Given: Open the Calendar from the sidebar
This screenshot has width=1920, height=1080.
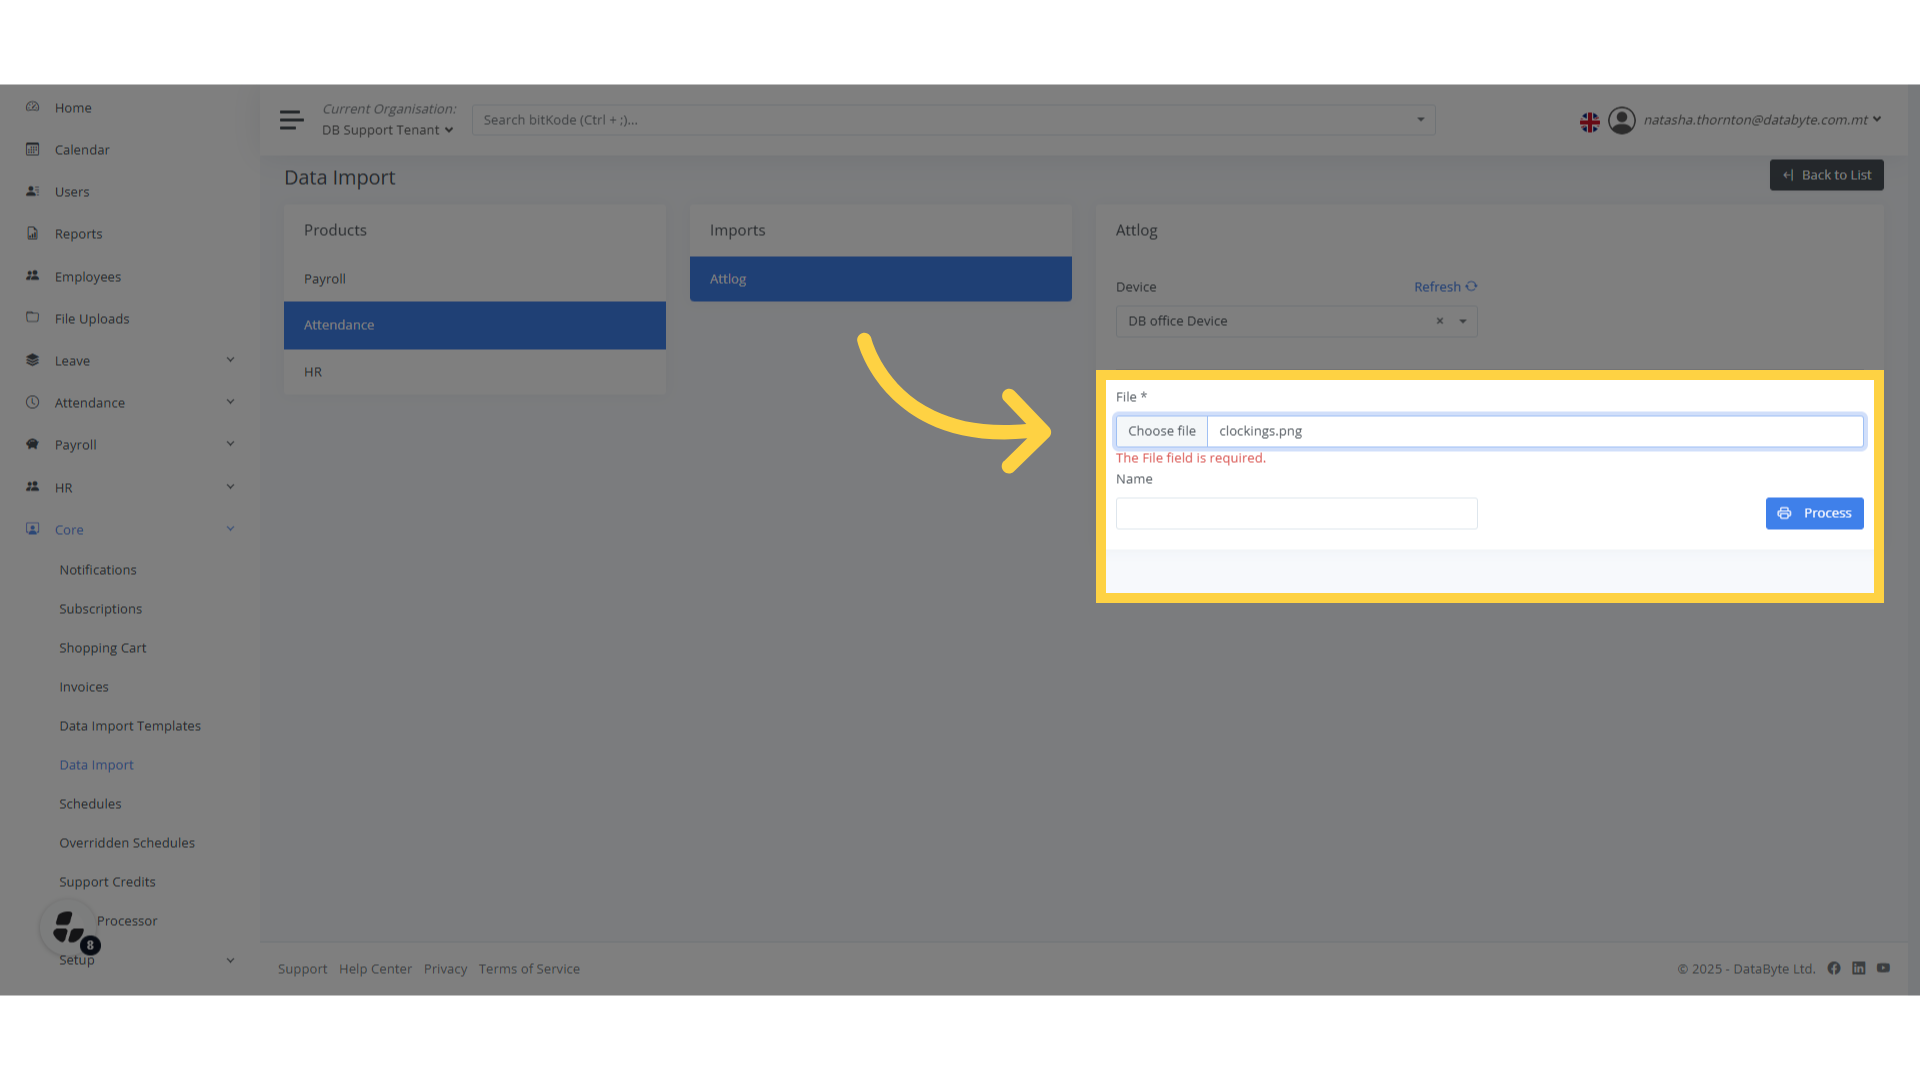Looking at the screenshot, I should click(82, 149).
